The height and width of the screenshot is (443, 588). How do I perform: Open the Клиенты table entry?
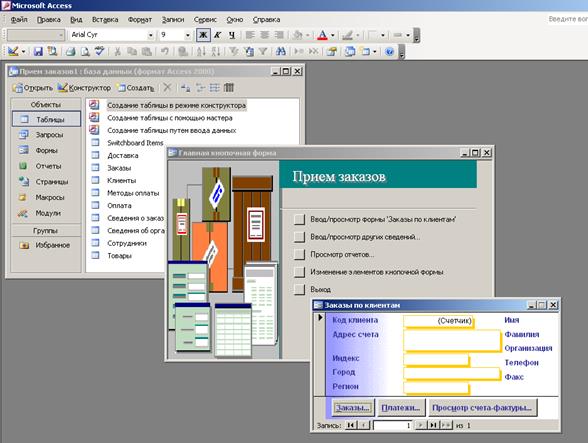[x=121, y=180]
